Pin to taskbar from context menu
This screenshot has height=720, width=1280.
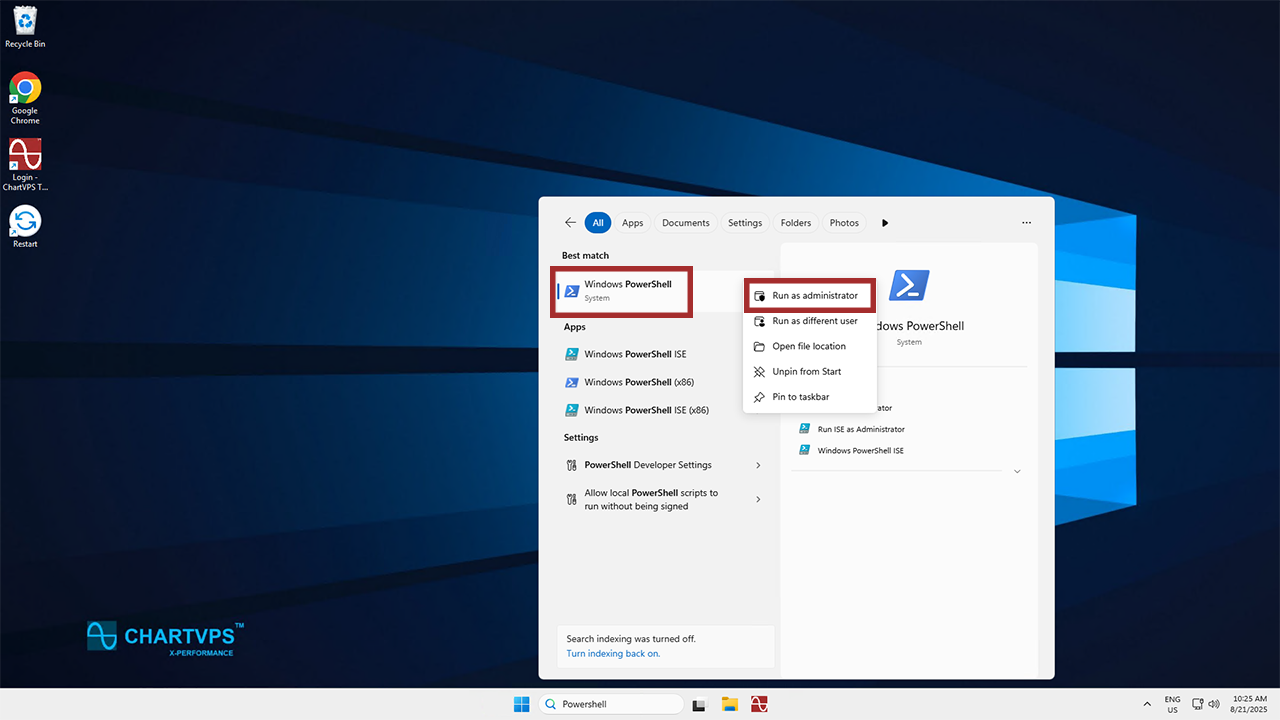click(800, 397)
